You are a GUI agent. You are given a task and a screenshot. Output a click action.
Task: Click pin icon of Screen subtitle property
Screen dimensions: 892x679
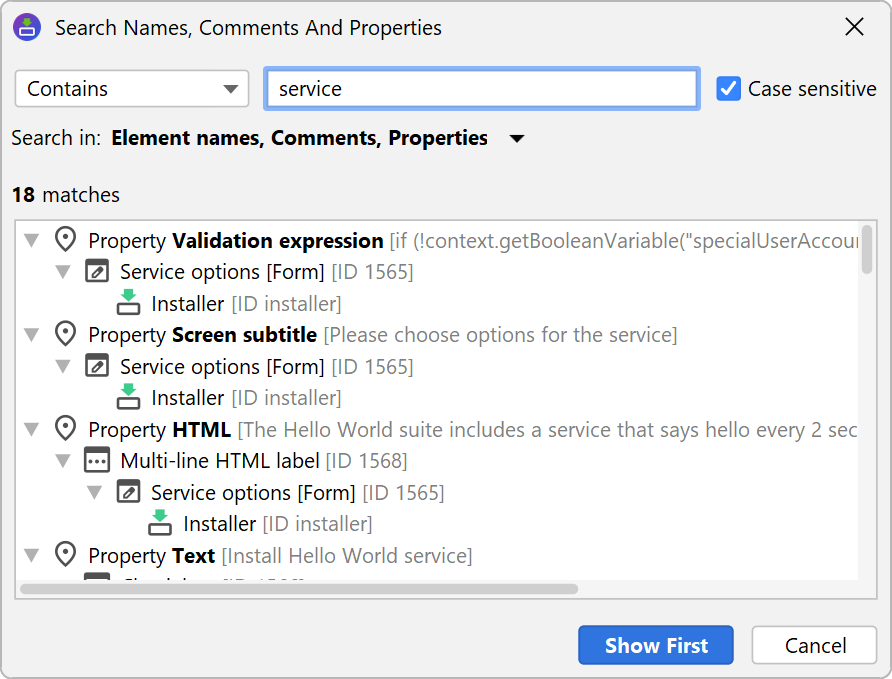65,334
